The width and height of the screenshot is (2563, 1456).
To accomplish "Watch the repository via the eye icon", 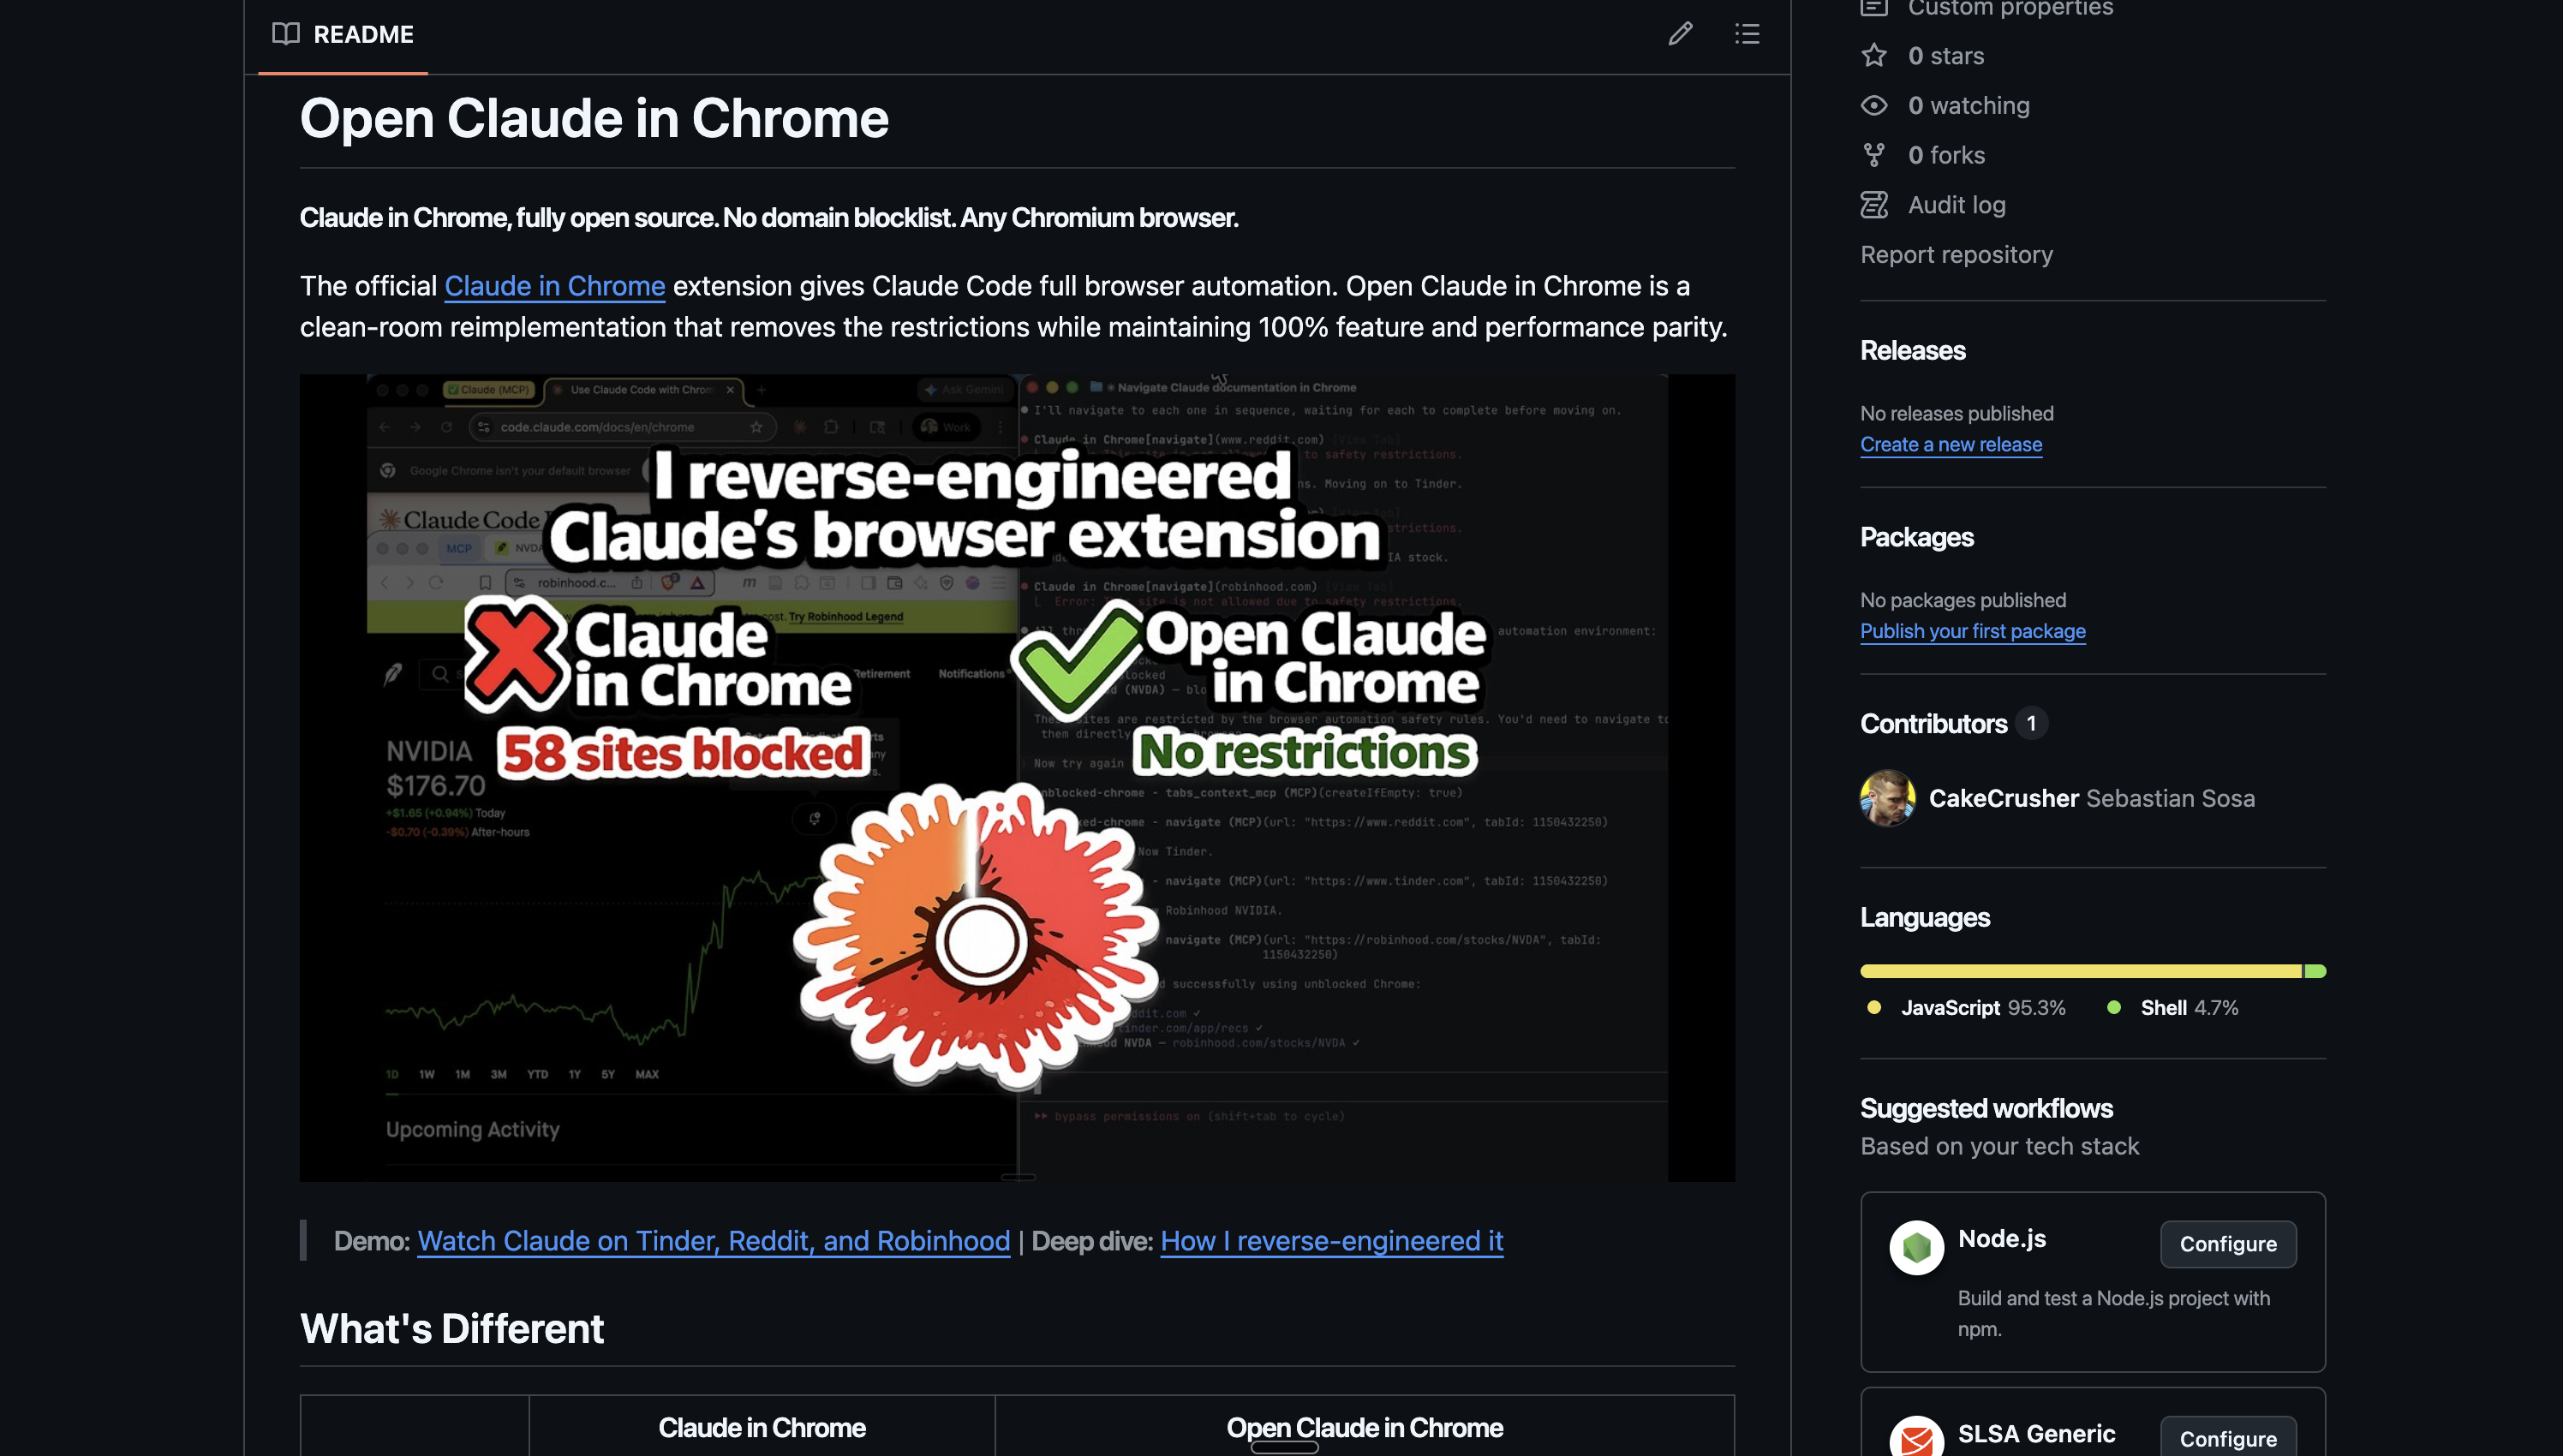I will point(1874,105).
